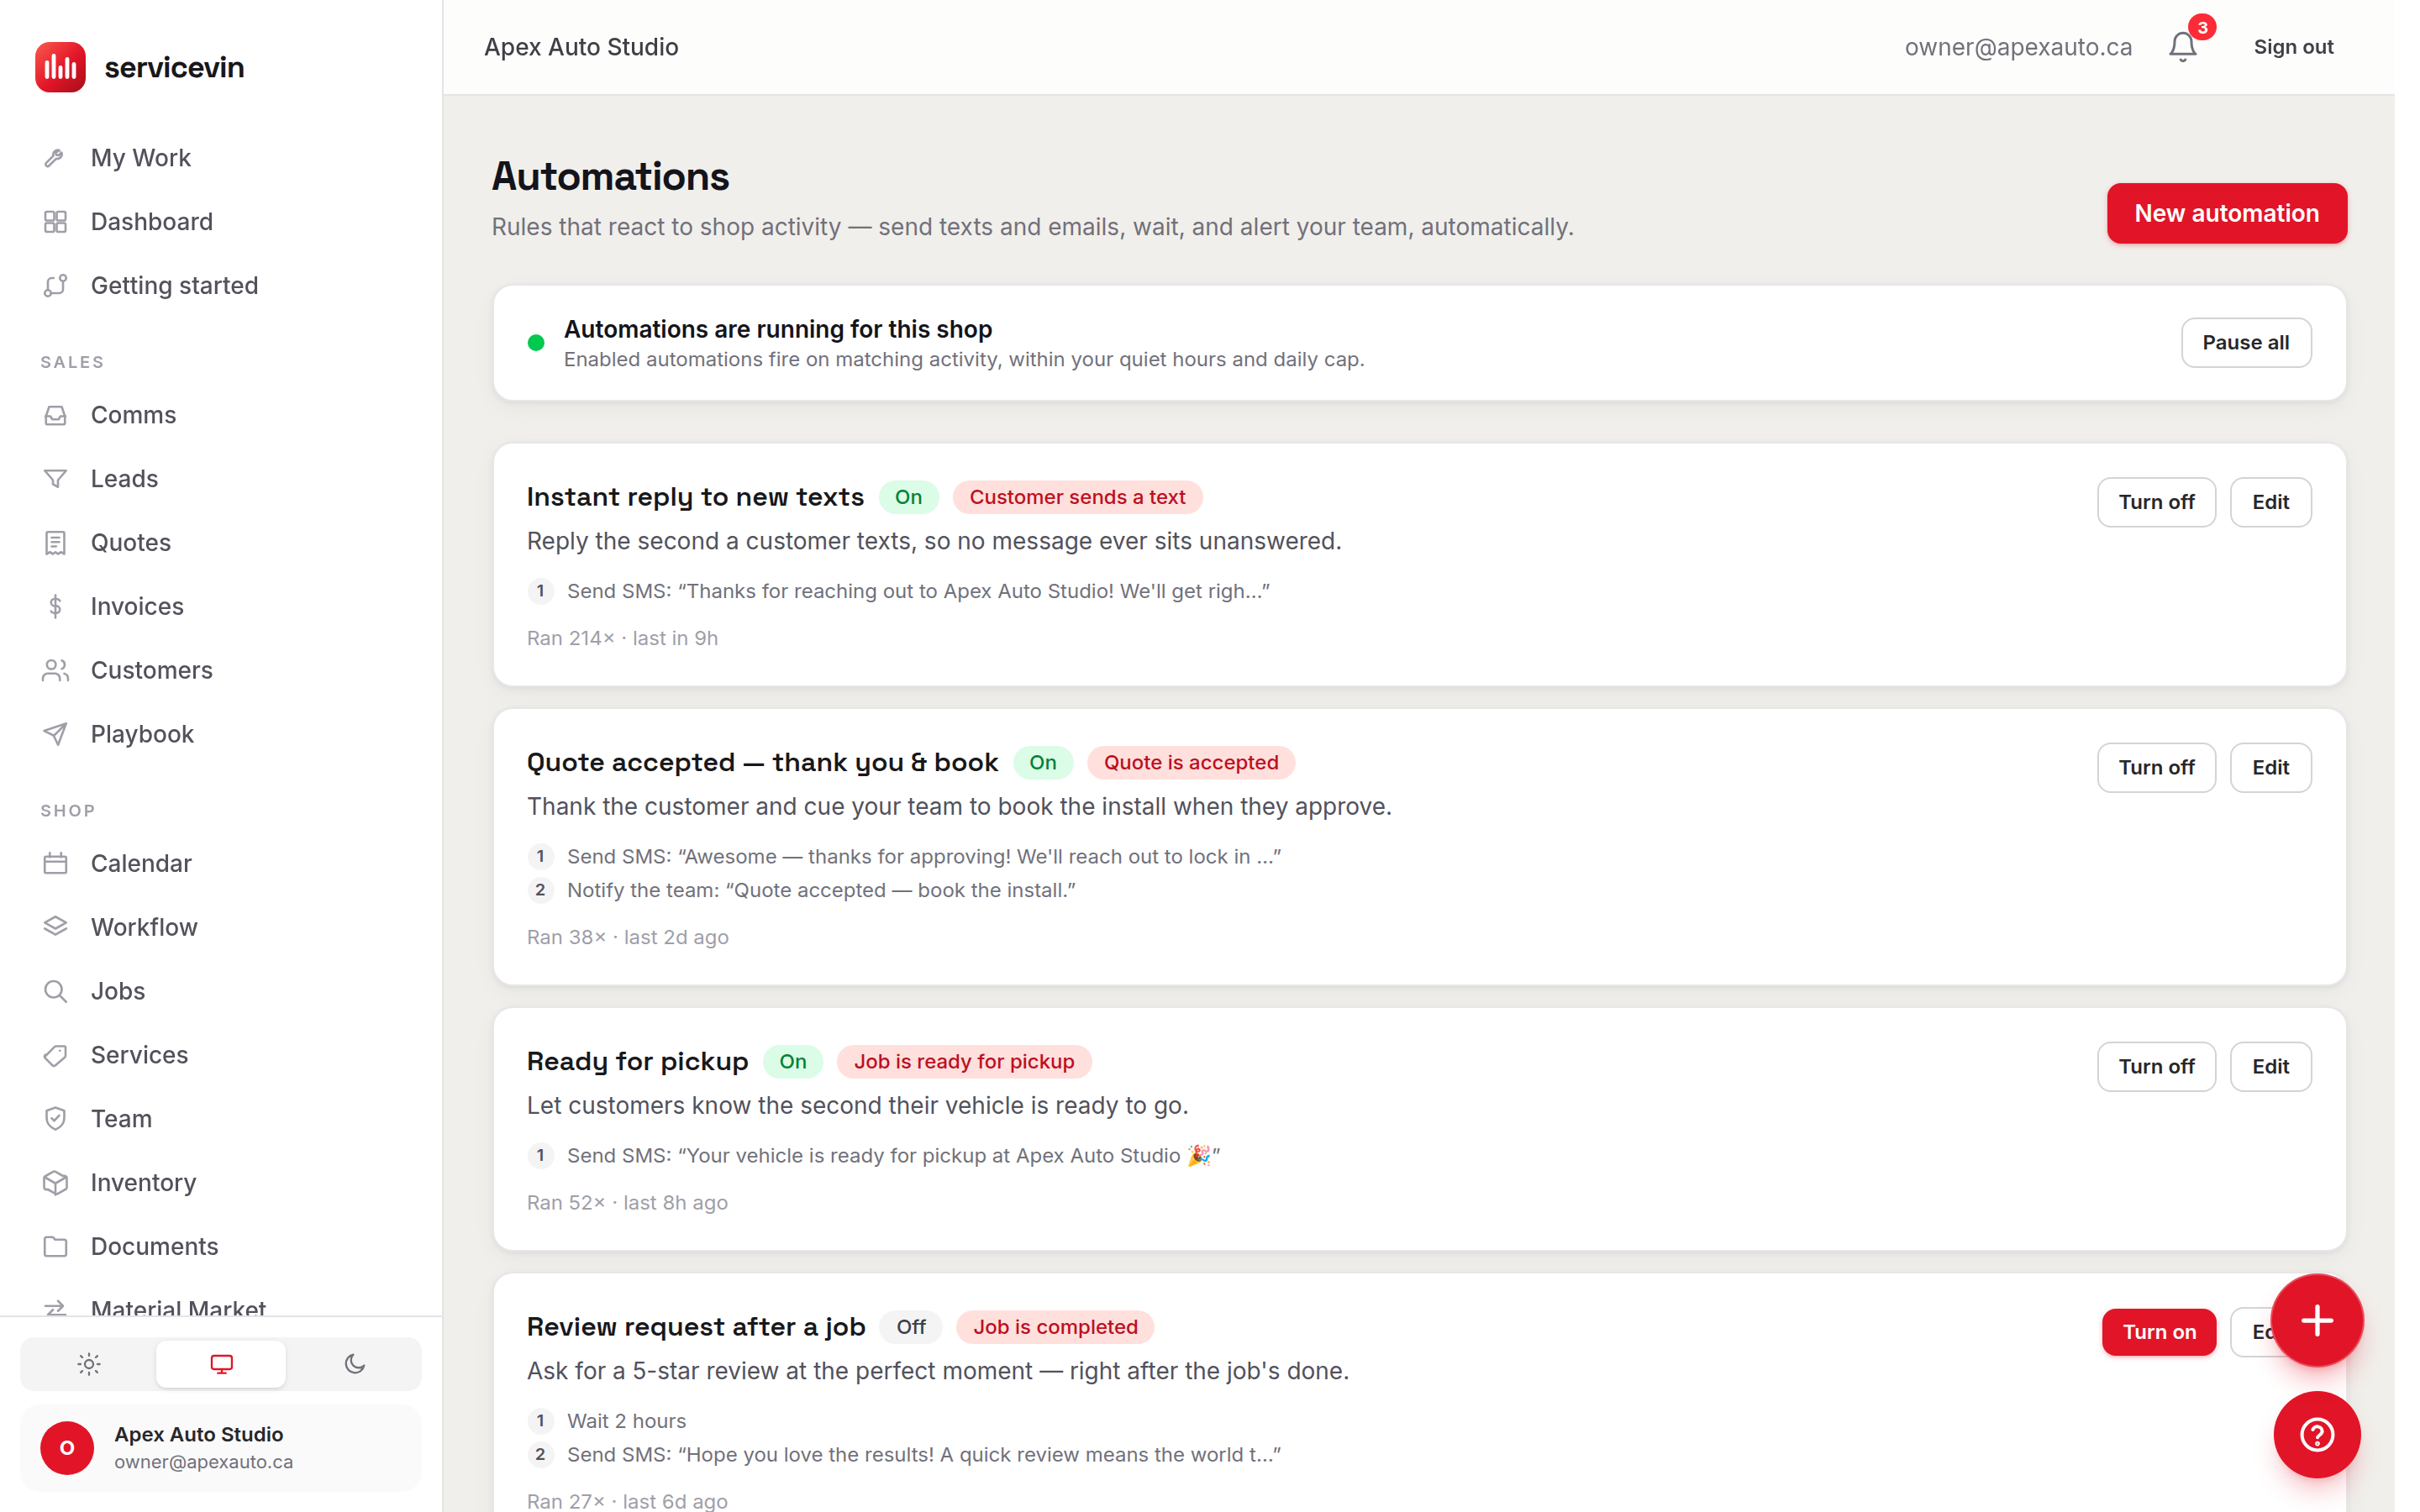This screenshot has height=1512, width=2420.
Task: Click the account avatar circle
Action: click(67, 1449)
